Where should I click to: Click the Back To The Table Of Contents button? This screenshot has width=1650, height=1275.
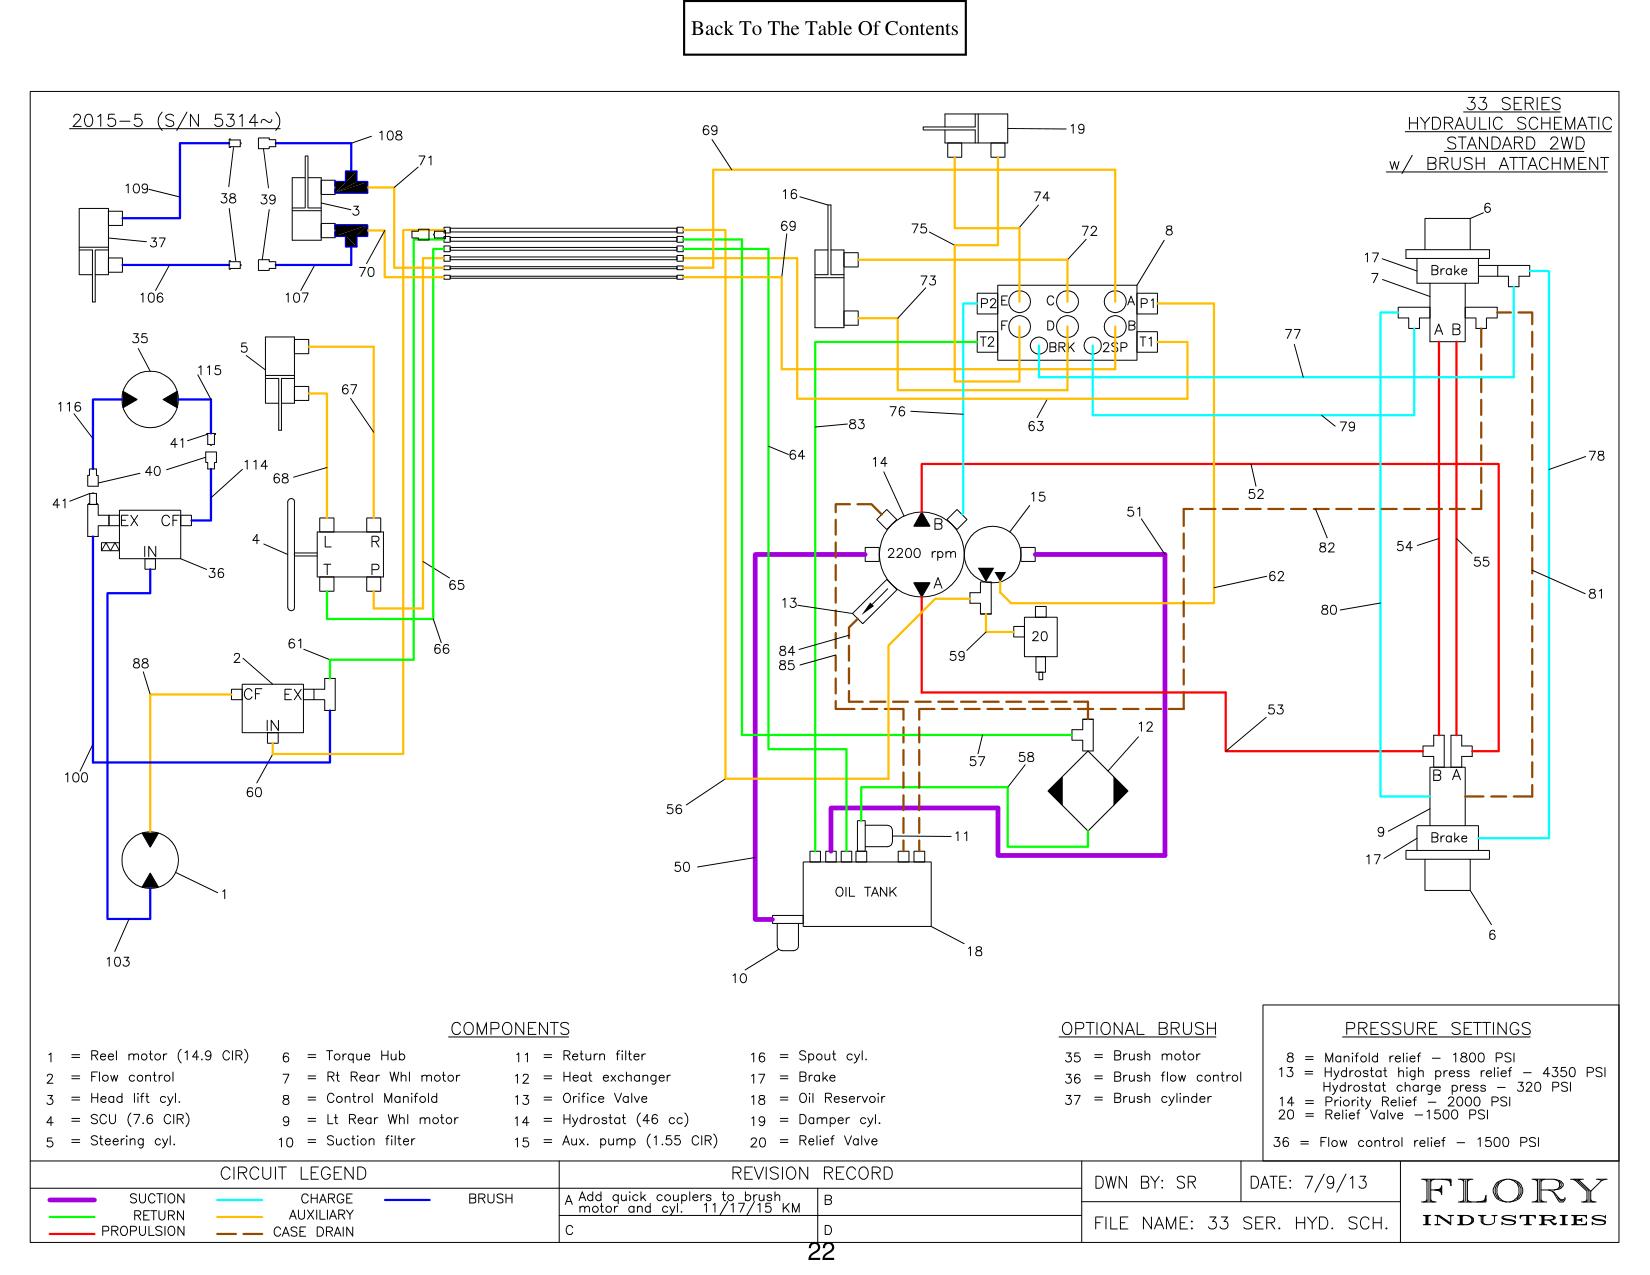826,28
